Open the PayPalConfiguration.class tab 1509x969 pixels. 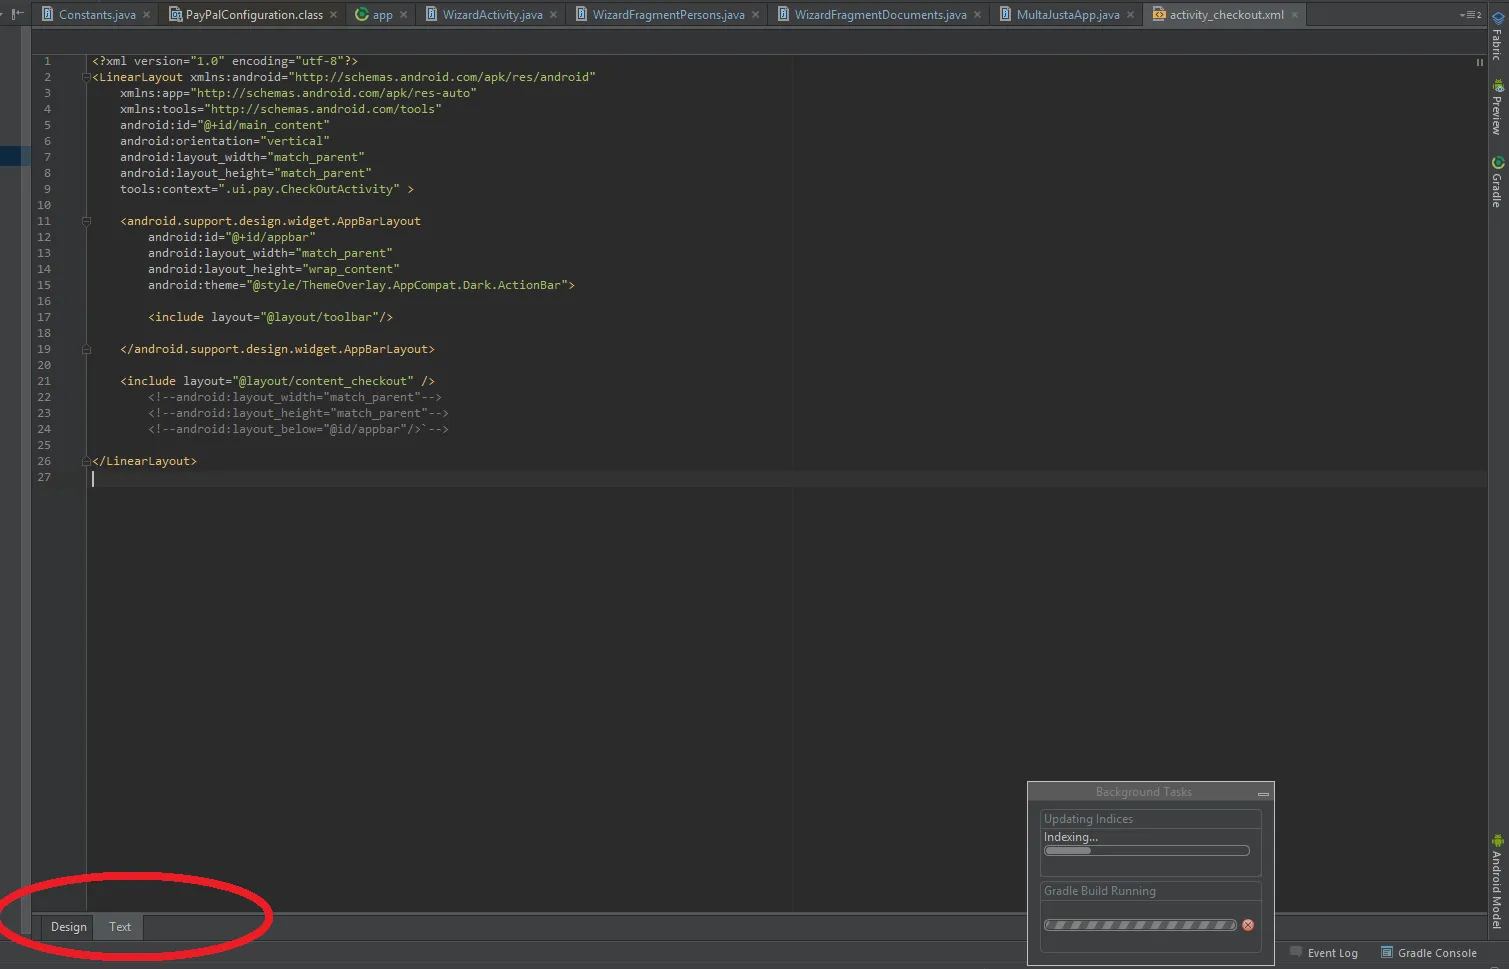pos(253,15)
